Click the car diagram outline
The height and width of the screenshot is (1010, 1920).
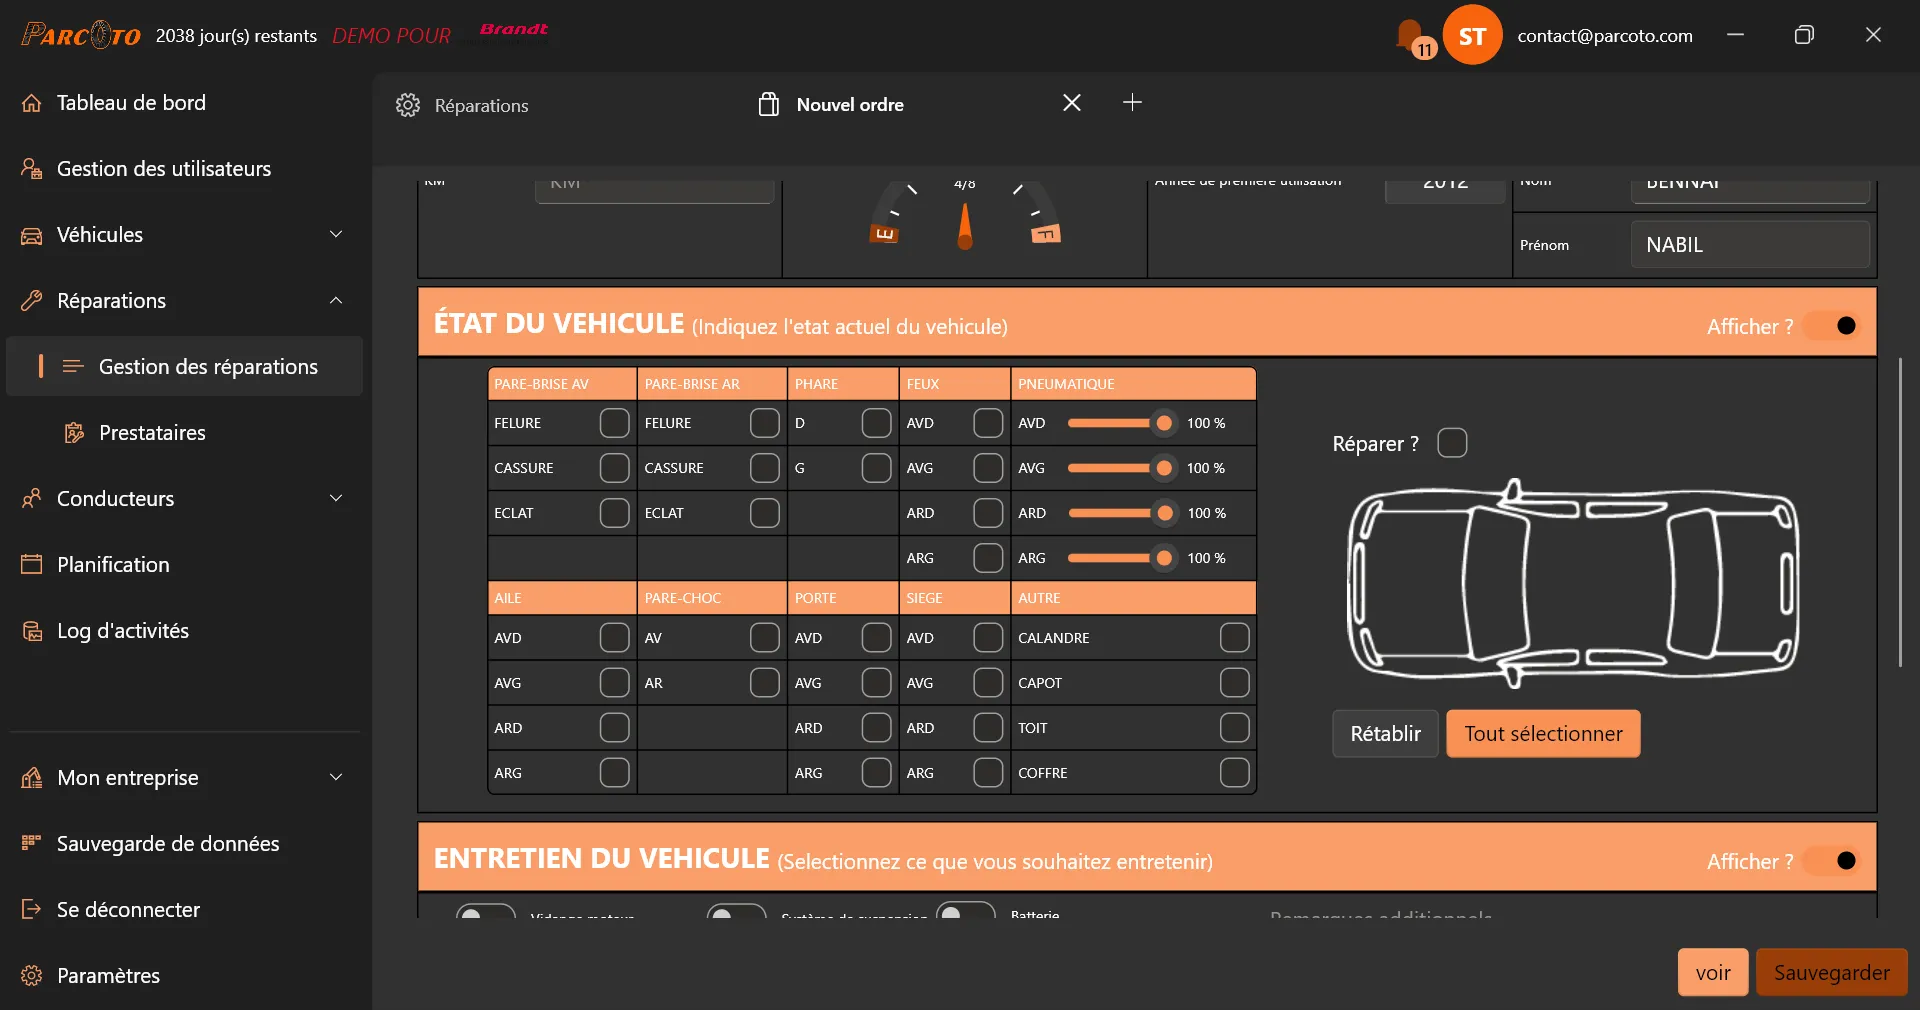(x=1572, y=584)
